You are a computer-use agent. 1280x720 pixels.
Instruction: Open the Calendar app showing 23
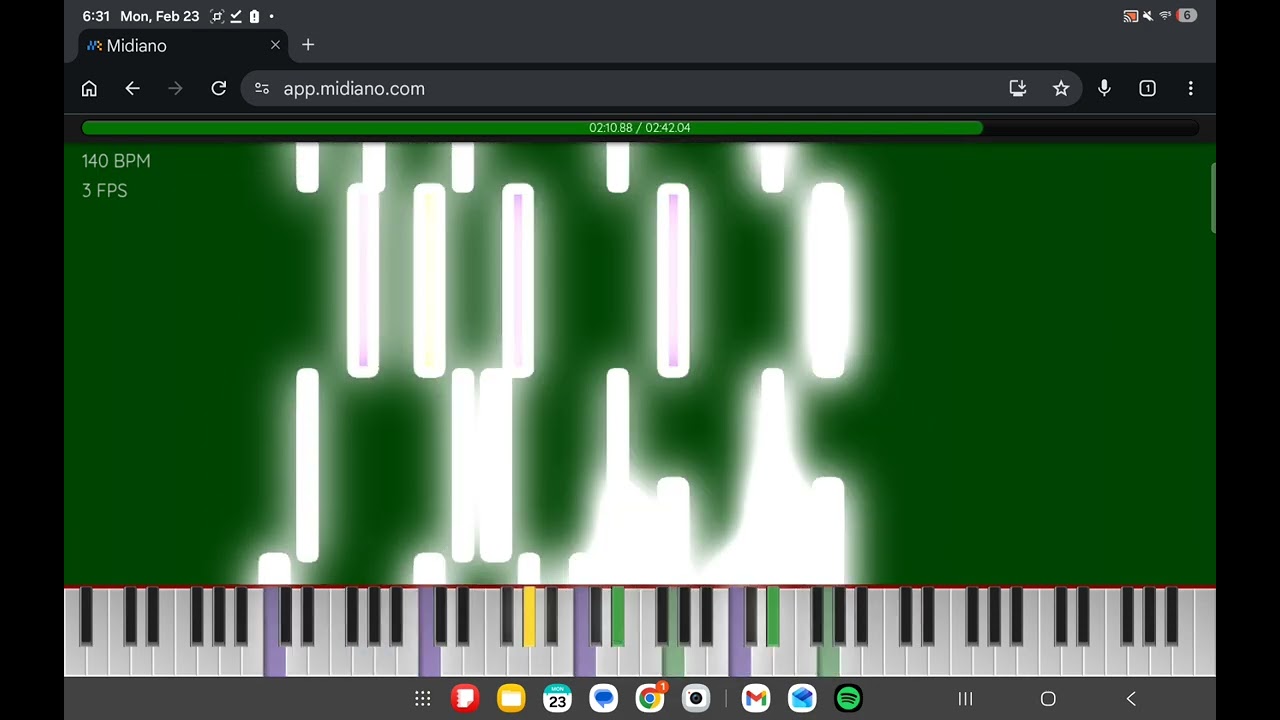pyautogui.click(x=557, y=698)
